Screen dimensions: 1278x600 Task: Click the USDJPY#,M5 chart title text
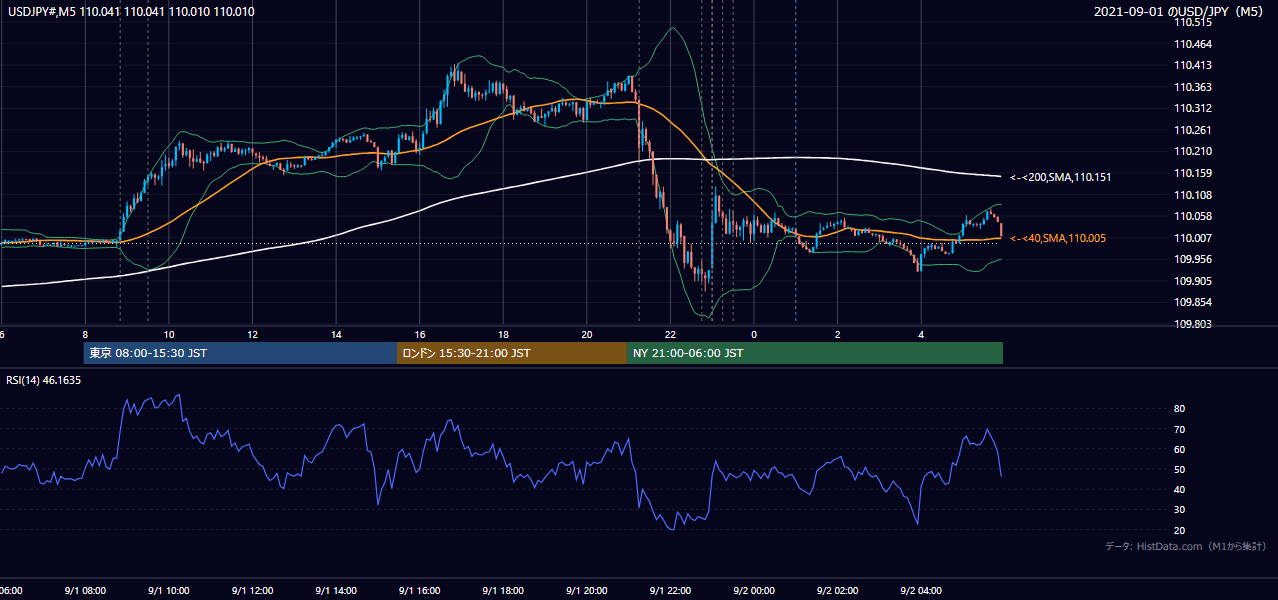point(129,12)
